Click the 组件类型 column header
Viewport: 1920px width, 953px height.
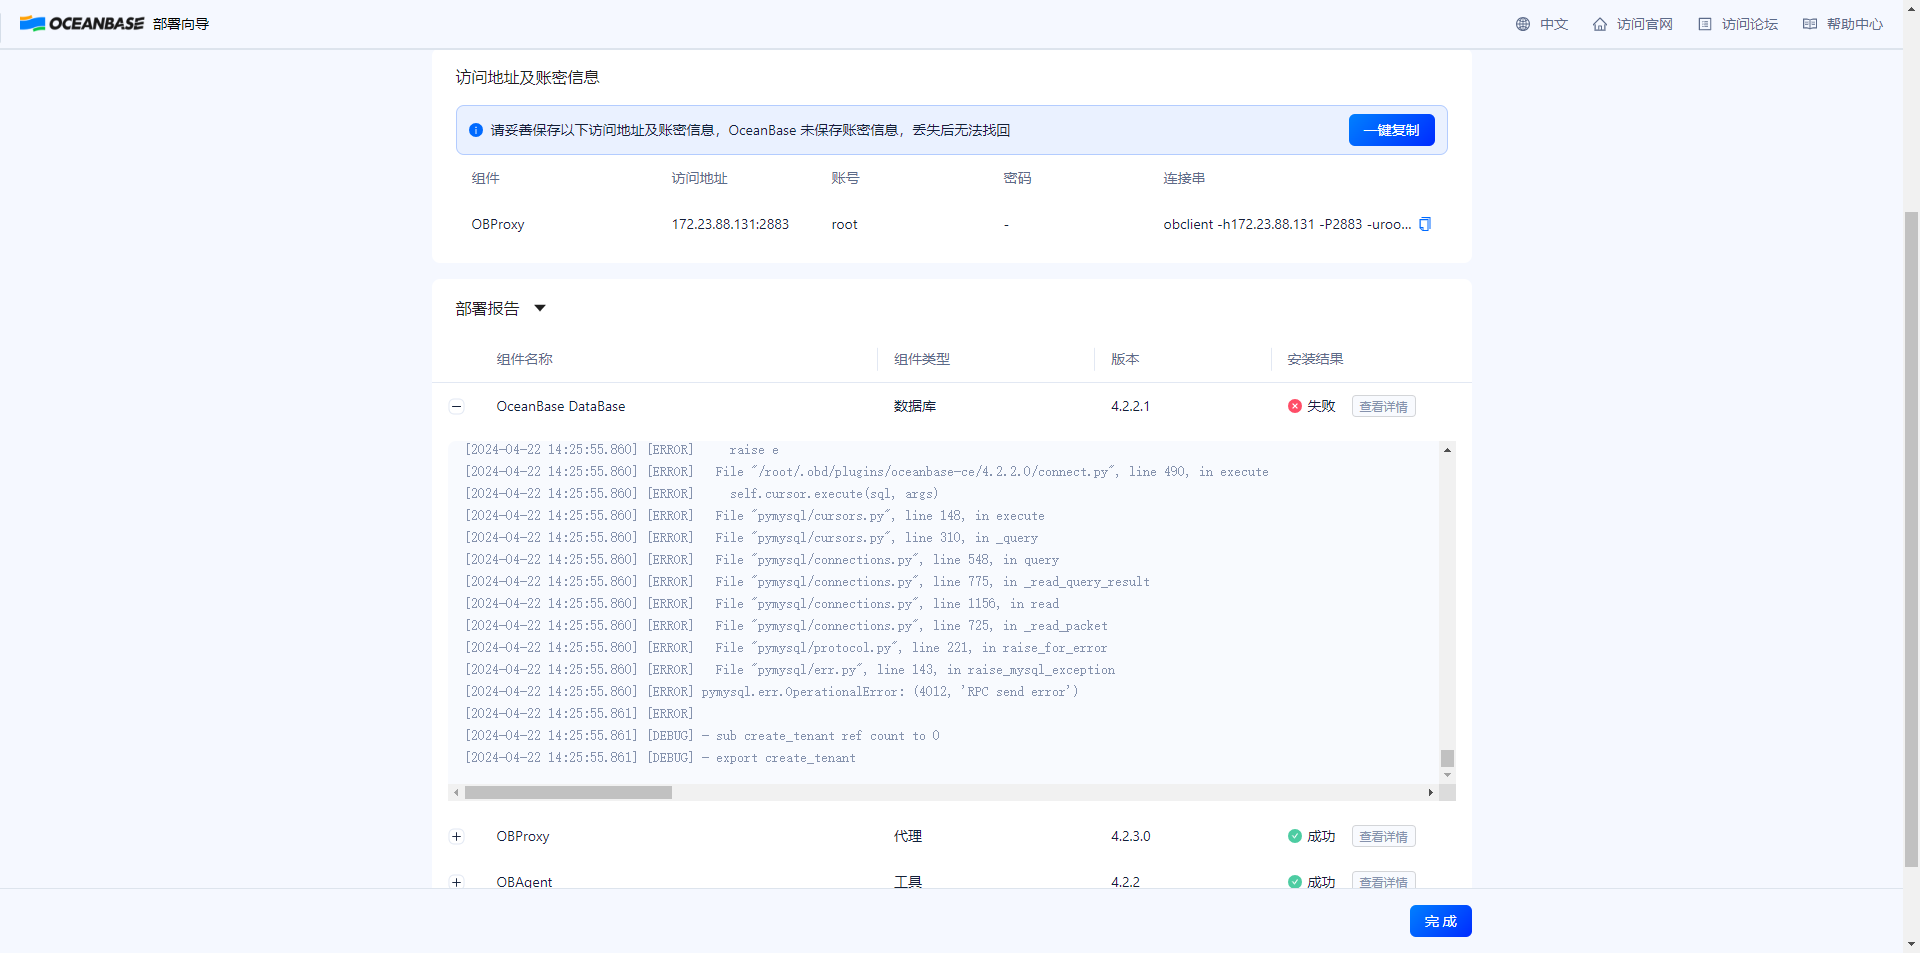point(922,359)
